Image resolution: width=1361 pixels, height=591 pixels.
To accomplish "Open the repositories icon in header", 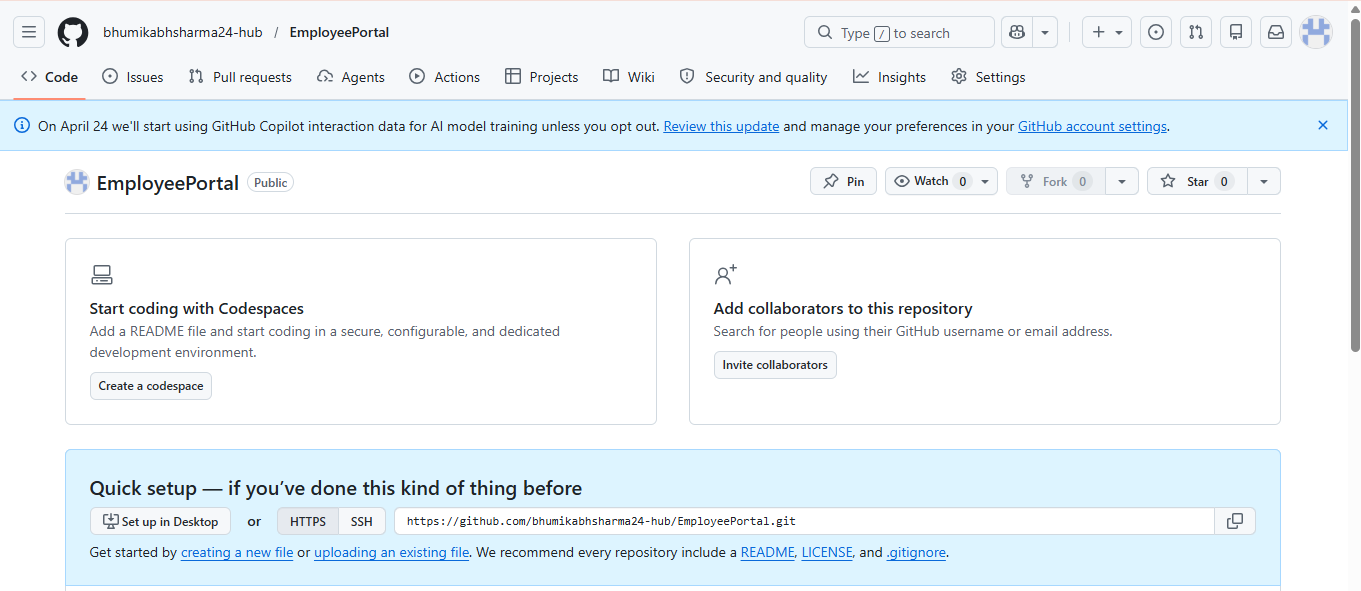I will [1236, 32].
